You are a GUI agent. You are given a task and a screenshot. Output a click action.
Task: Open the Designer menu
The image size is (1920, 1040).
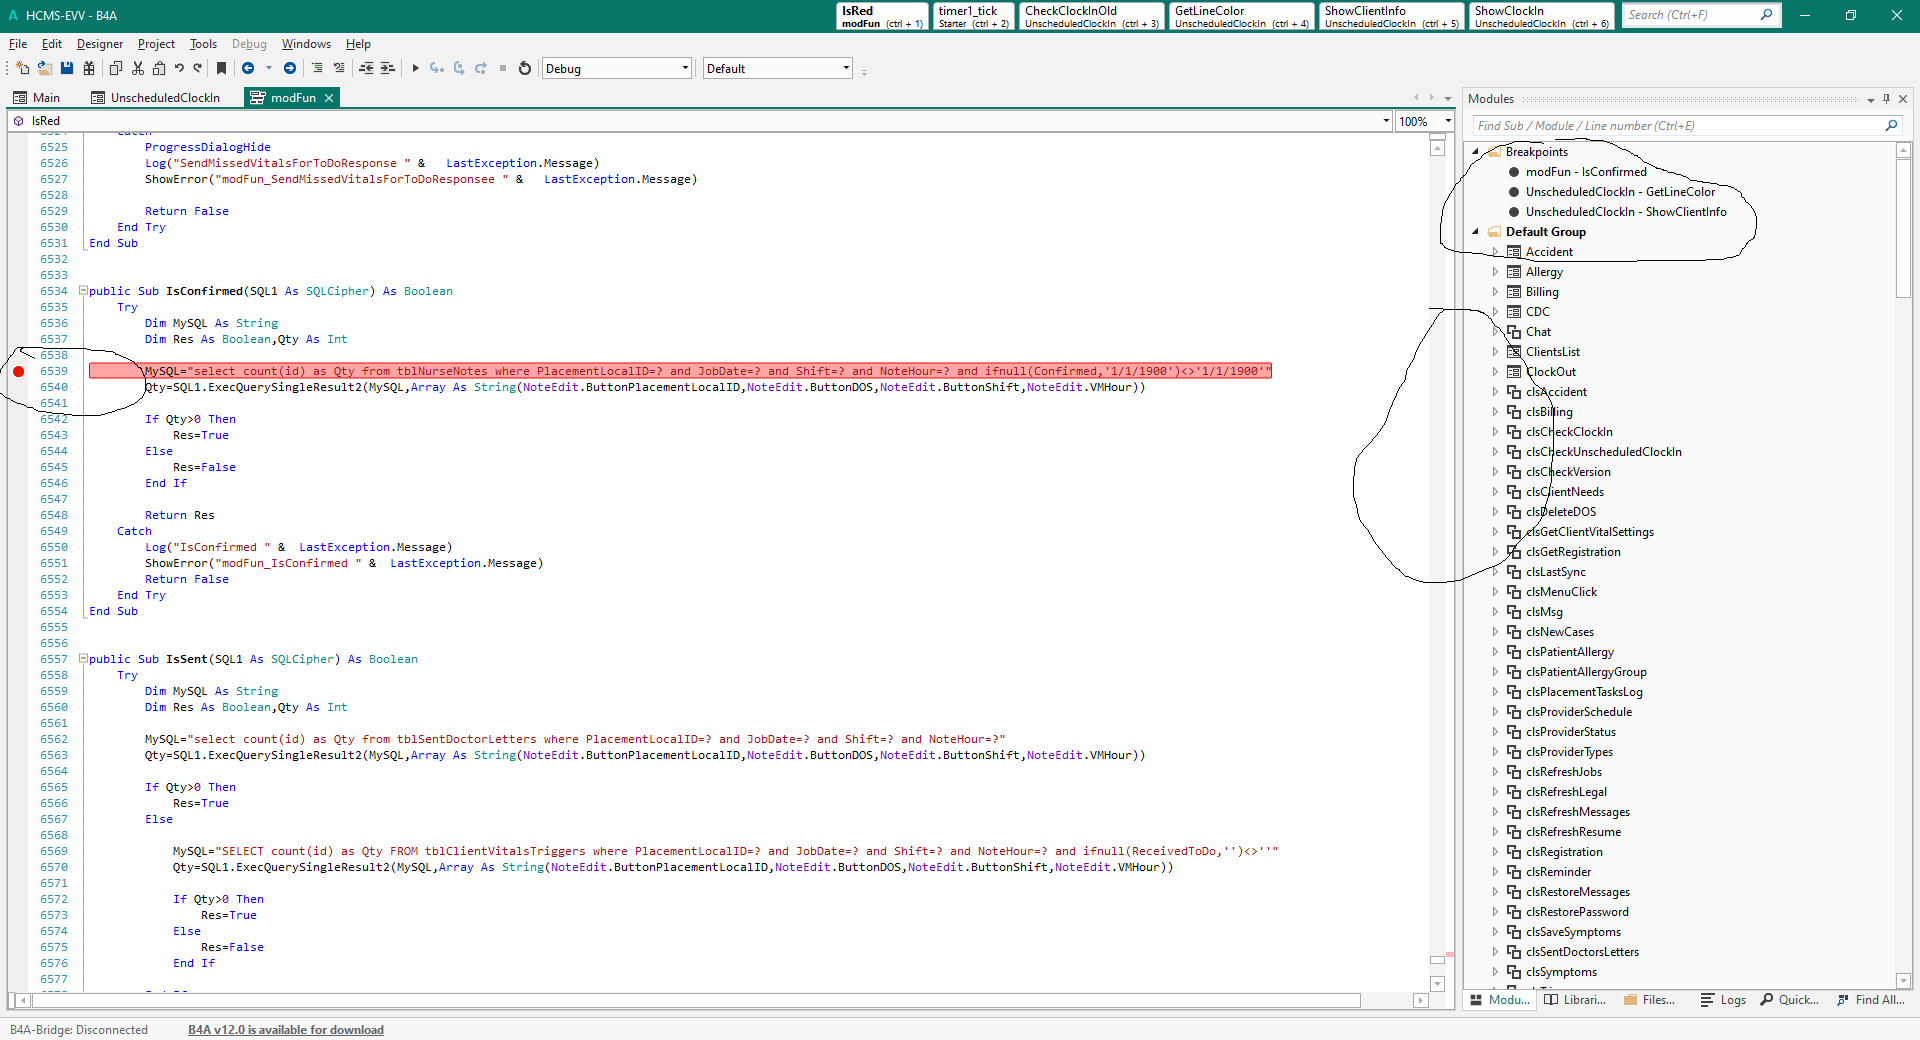coord(100,44)
